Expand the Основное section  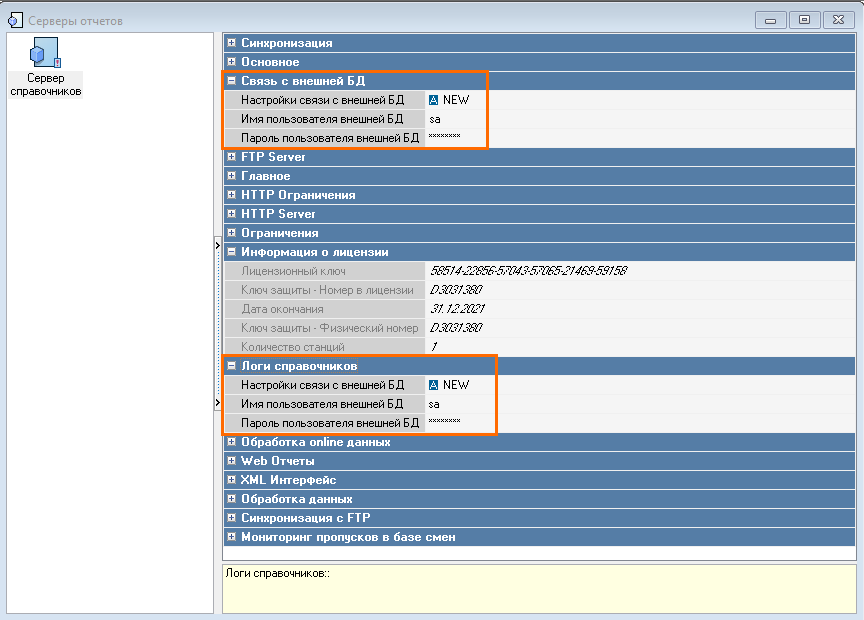tap(232, 62)
